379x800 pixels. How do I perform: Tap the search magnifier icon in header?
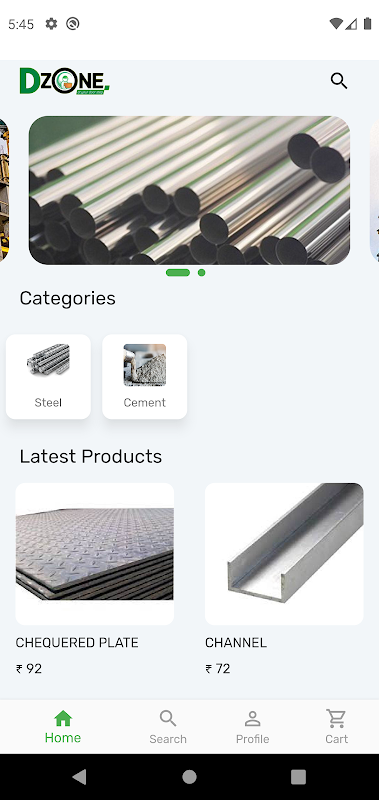point(339,81)
